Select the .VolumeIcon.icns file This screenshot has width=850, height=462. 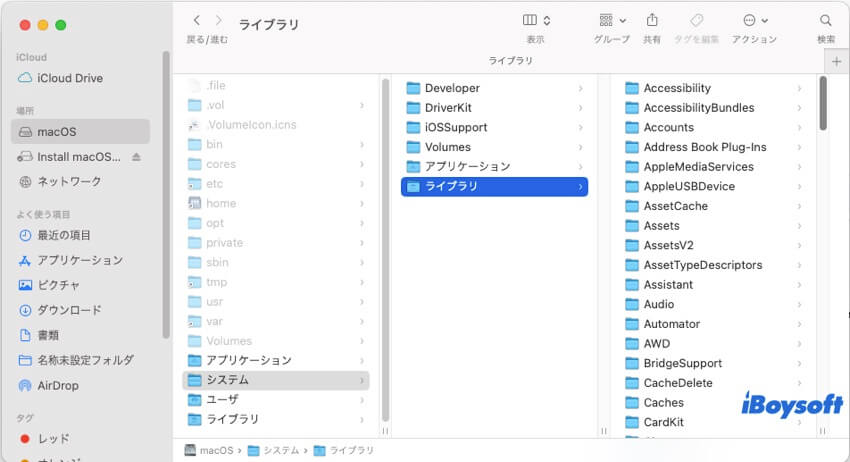(275, 125)
